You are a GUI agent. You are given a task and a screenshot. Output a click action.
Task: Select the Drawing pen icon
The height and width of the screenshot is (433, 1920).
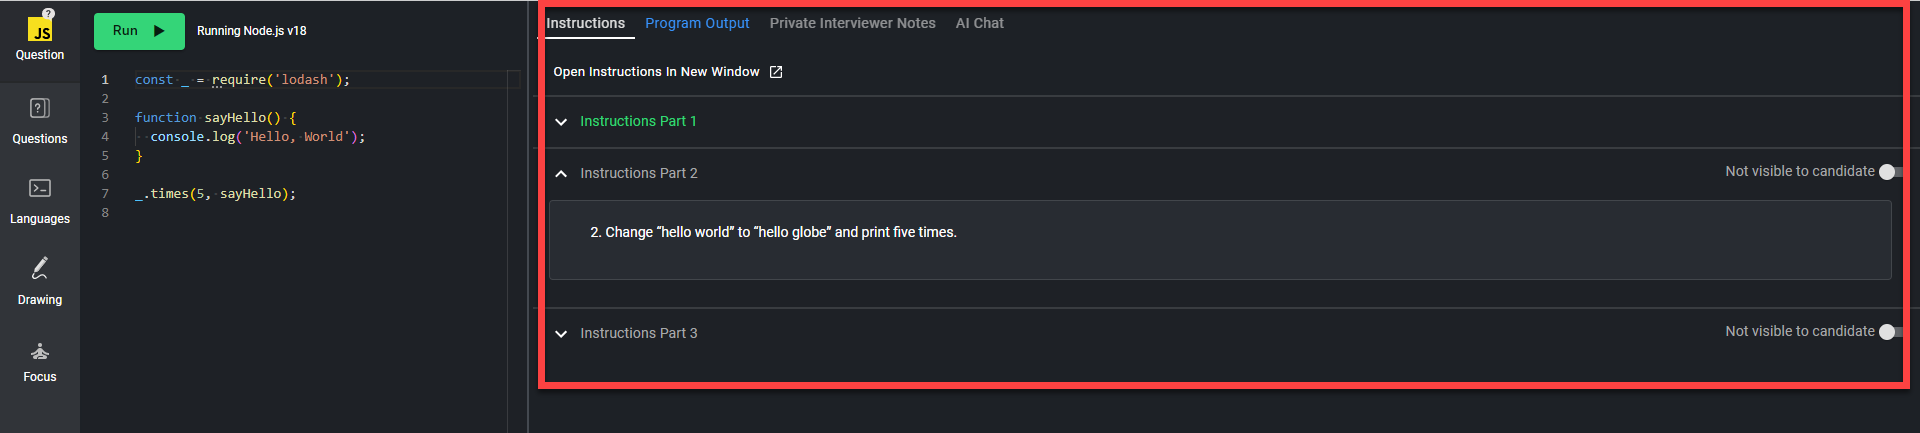[40, 268]
